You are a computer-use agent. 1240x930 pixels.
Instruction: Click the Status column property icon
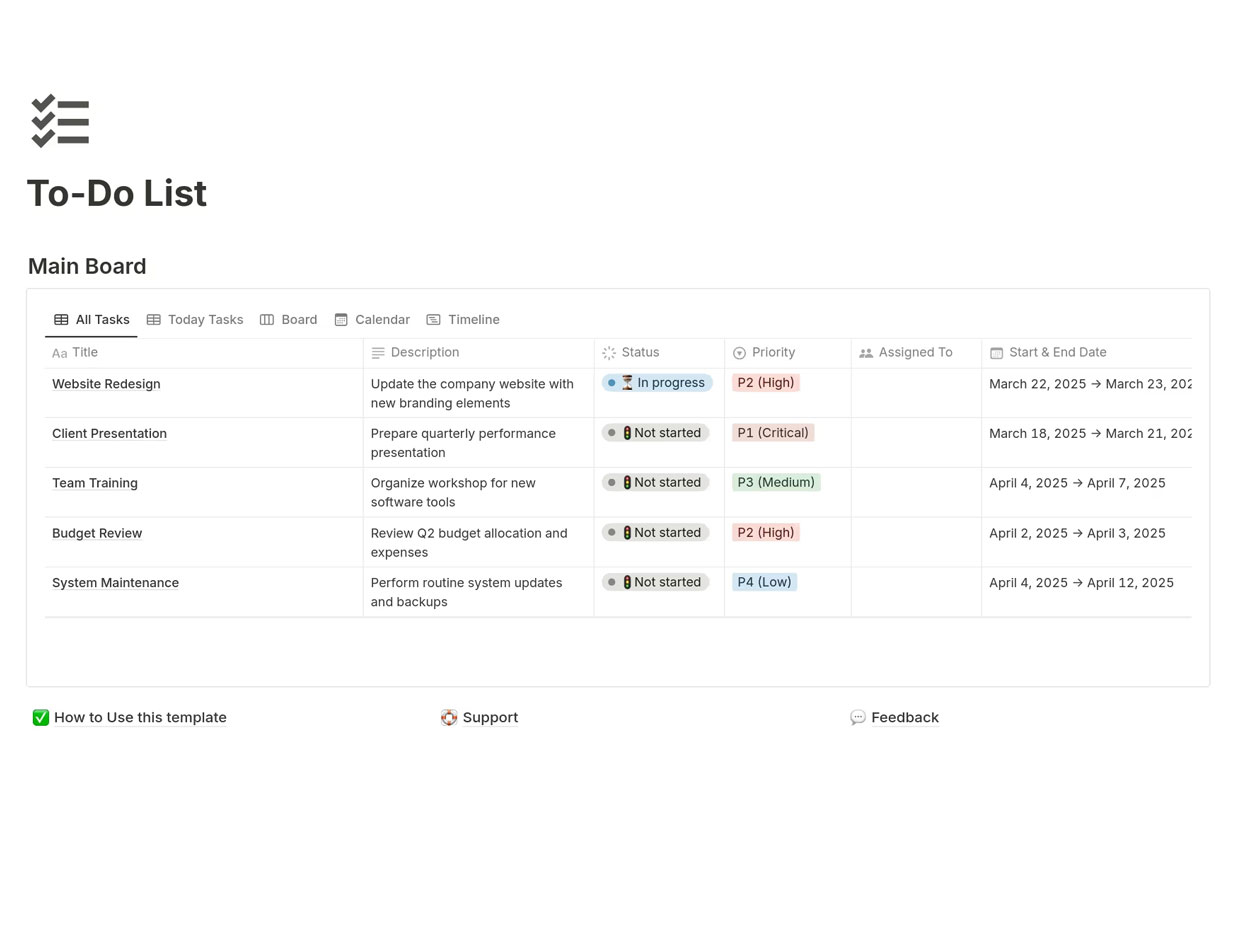608,352
